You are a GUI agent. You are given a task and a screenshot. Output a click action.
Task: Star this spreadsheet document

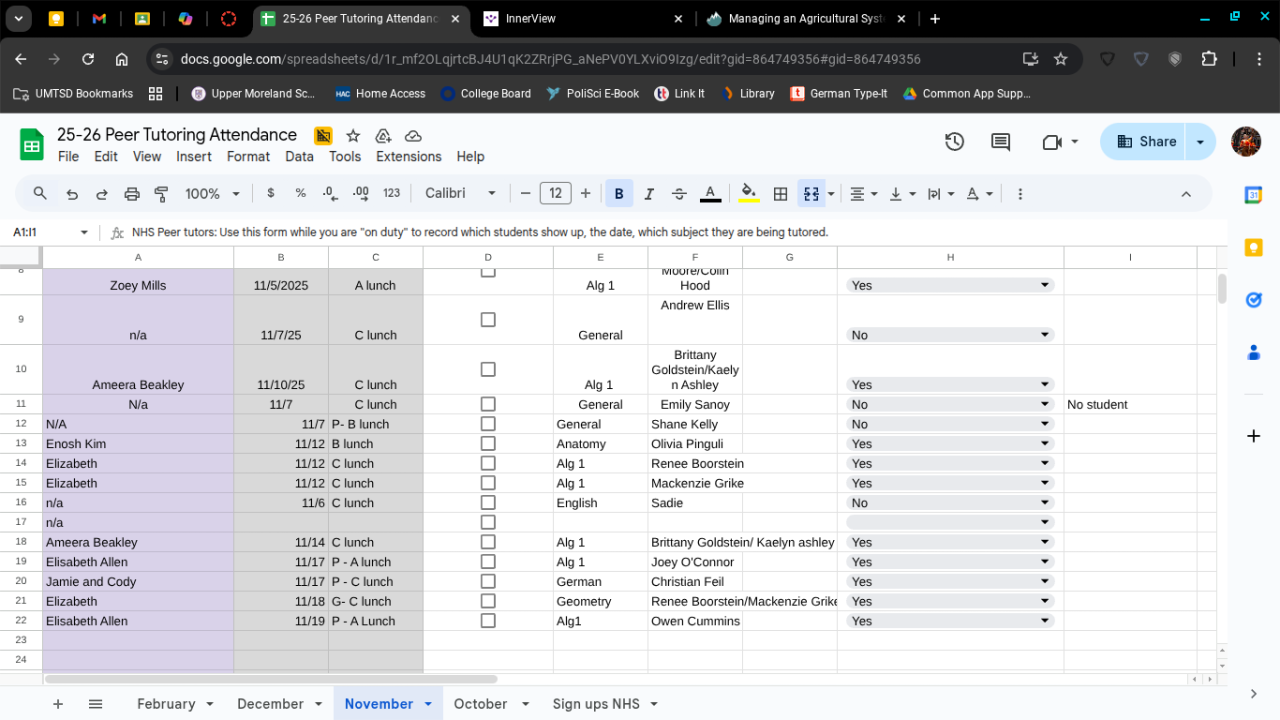[353, 136]
